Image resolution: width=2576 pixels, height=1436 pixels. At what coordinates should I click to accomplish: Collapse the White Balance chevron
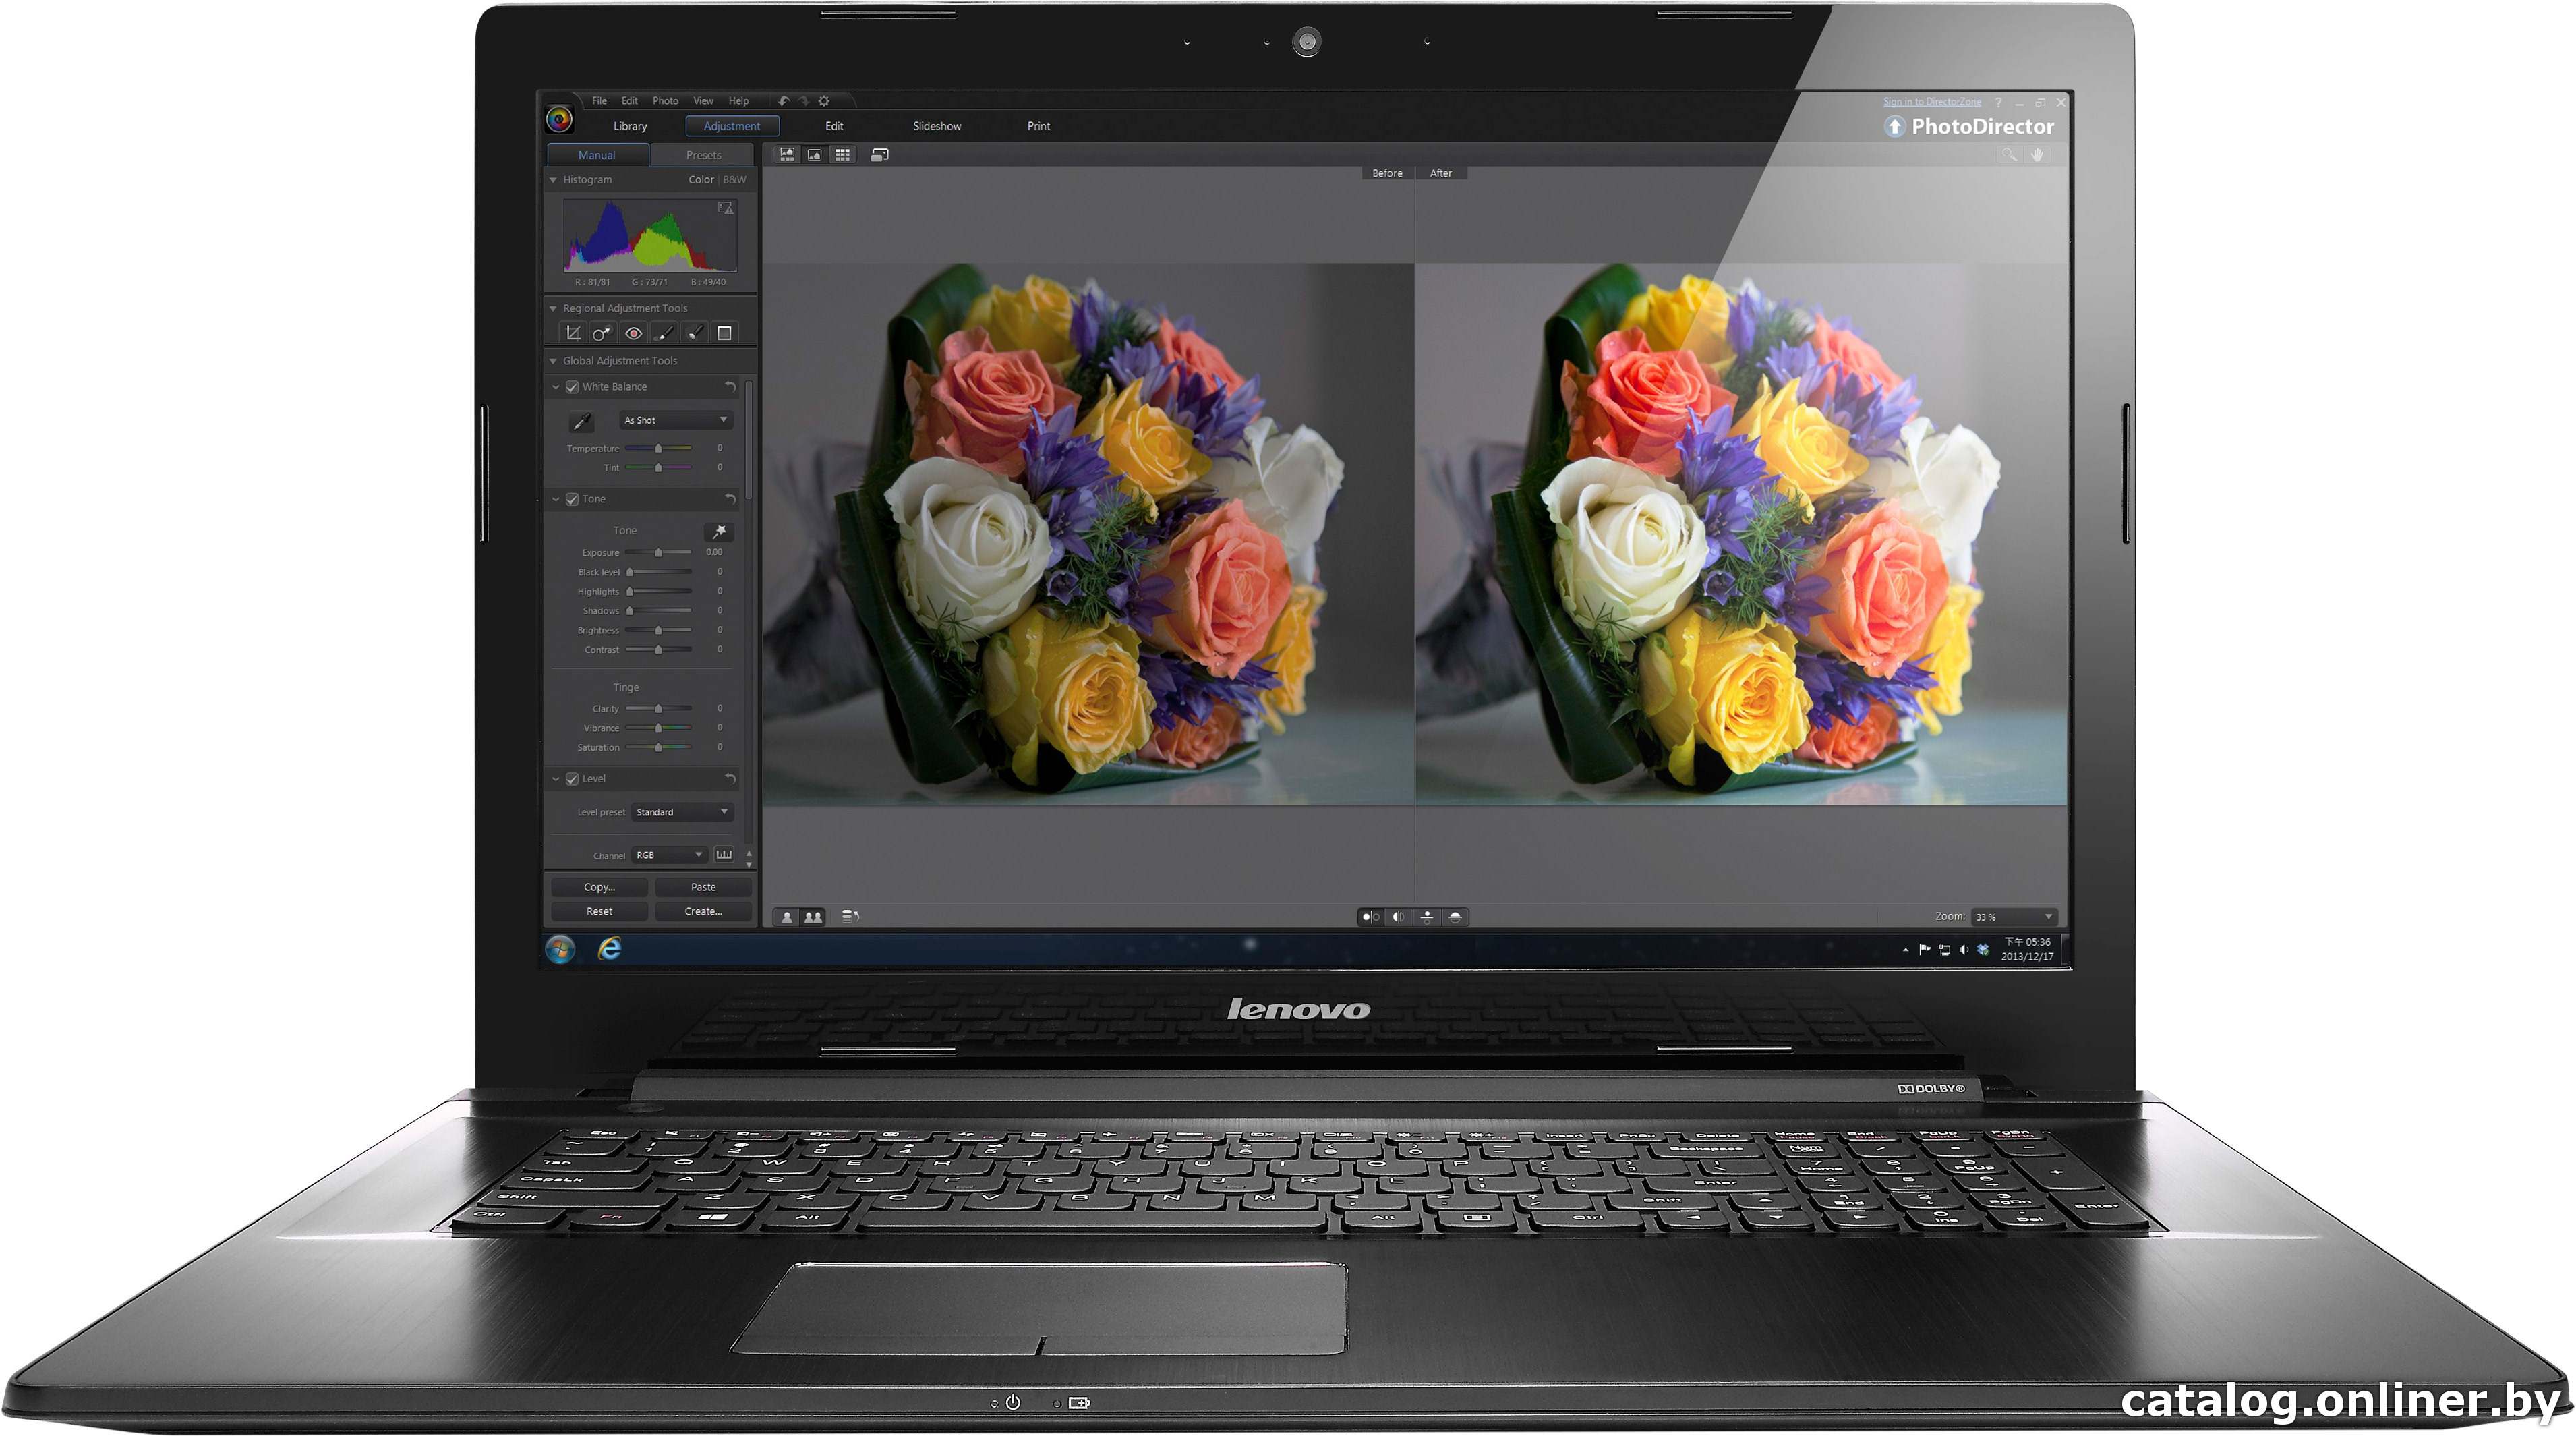pyautogui.click(x=556, y=387)
